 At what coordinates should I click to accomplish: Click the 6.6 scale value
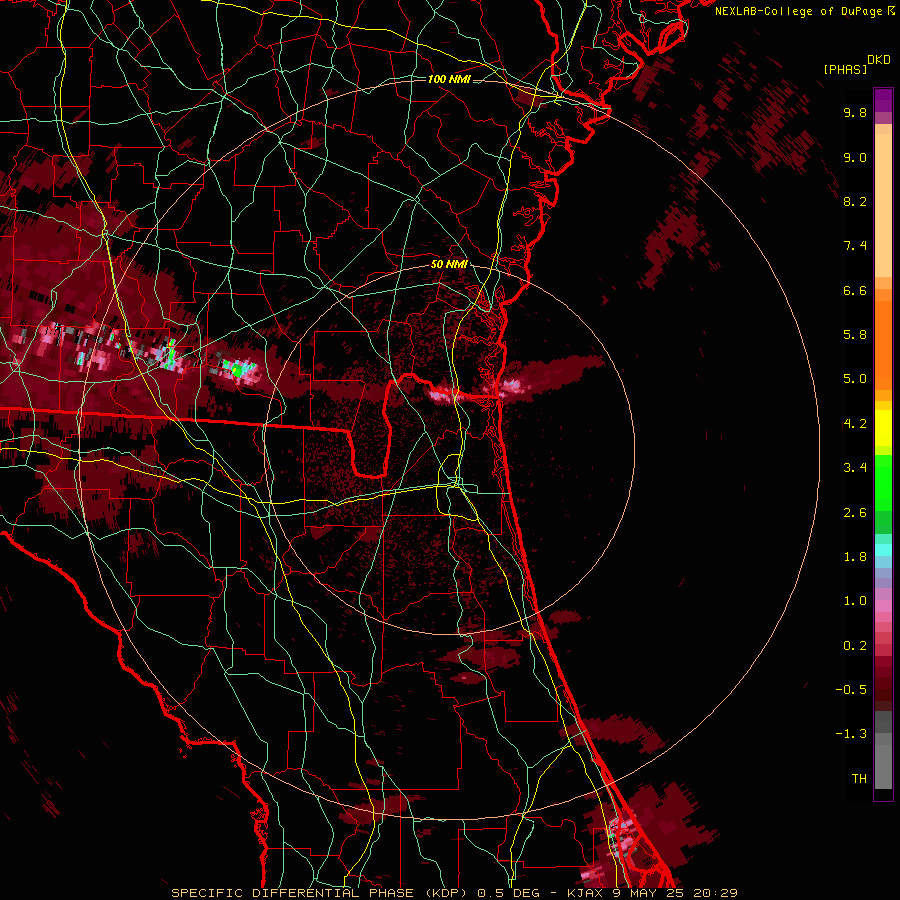click(x=855, y=290)
